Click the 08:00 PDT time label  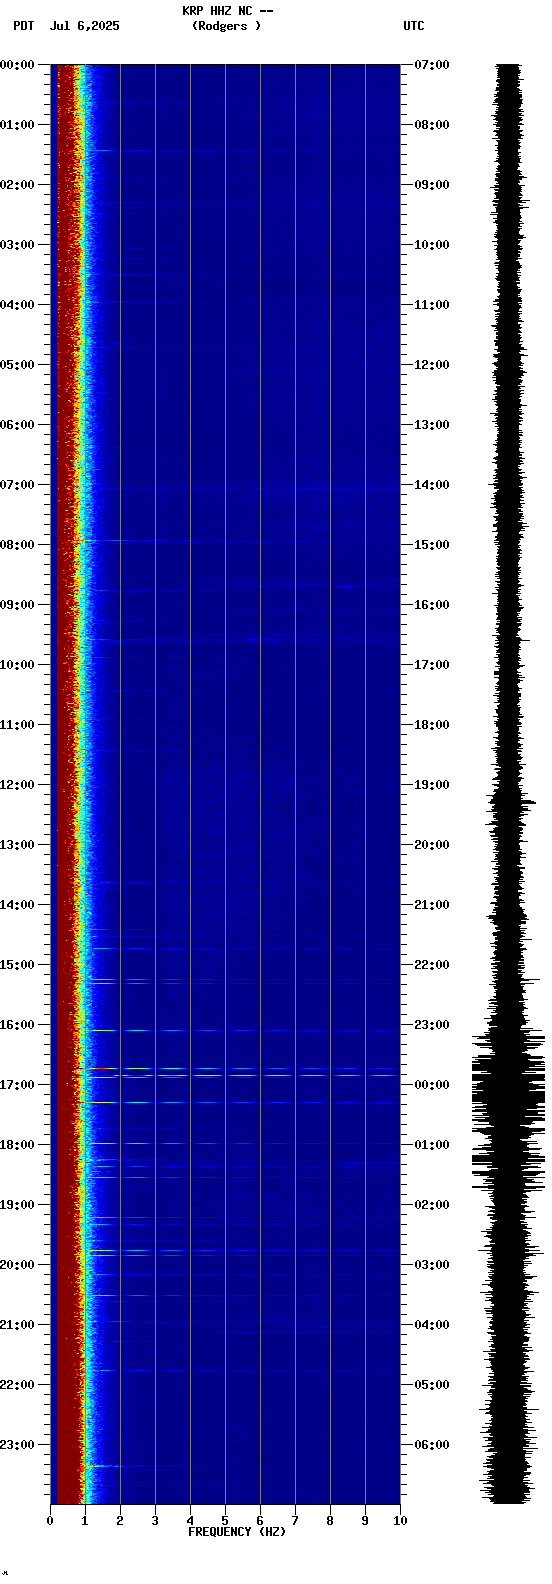pos(17,545)
